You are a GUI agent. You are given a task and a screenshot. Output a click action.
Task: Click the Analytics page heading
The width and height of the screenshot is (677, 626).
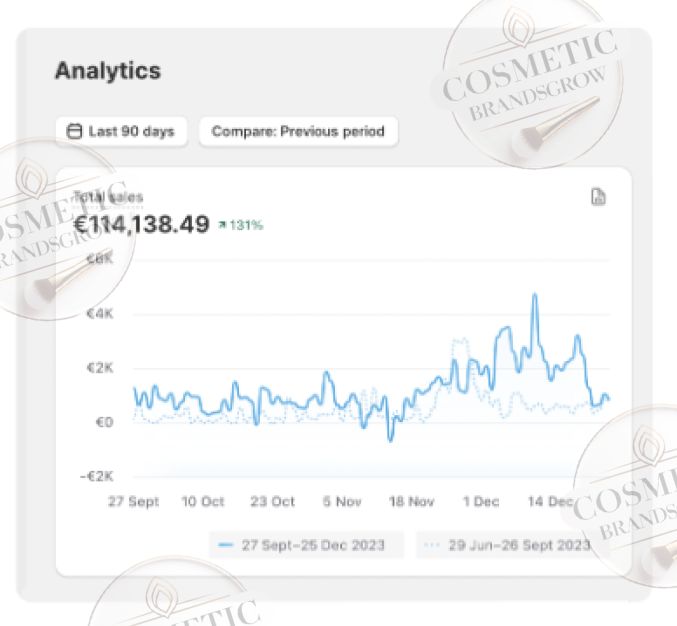click(107, 71)
